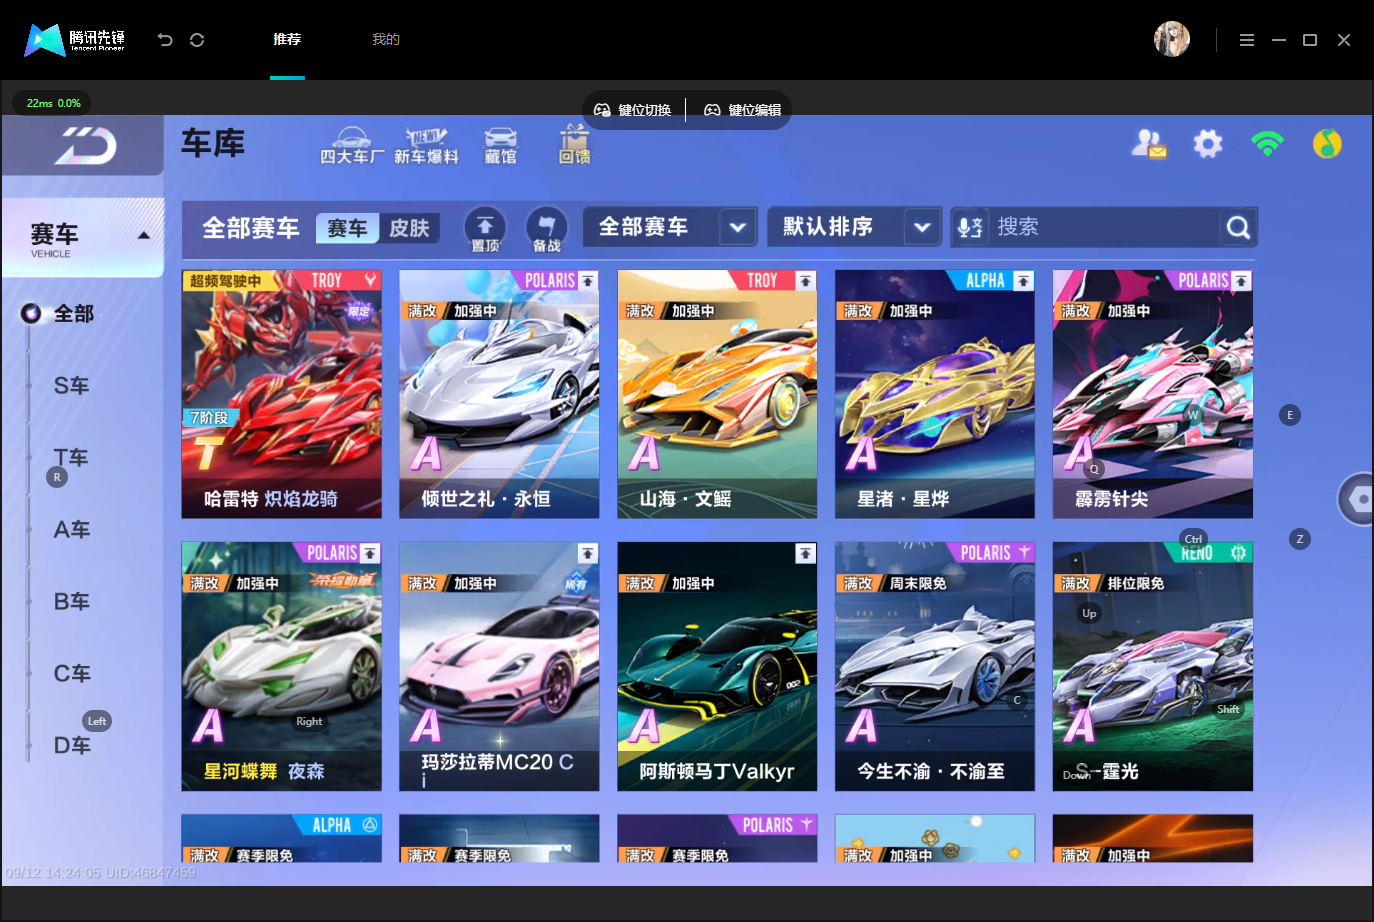1374x922 pixels.
Task: Select C车 category in sidebar
Action: 71,674
